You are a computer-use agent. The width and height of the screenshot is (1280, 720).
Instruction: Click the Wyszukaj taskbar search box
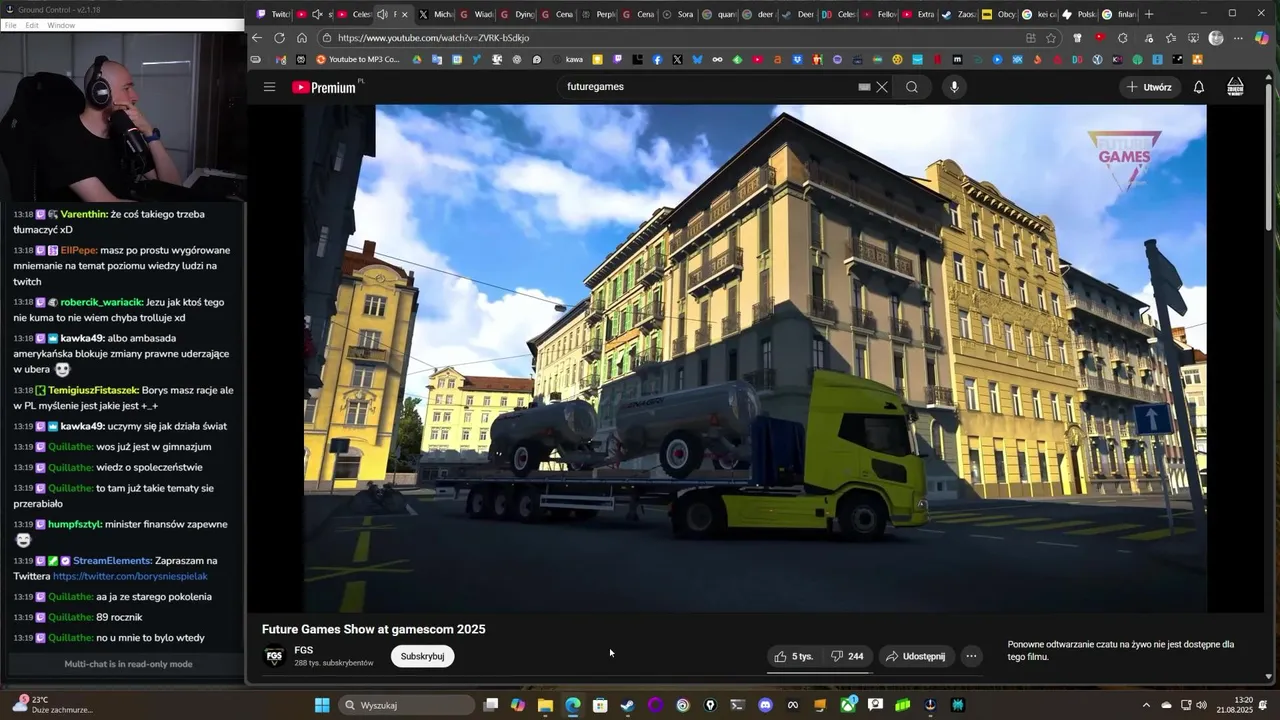tap(408, 705)
